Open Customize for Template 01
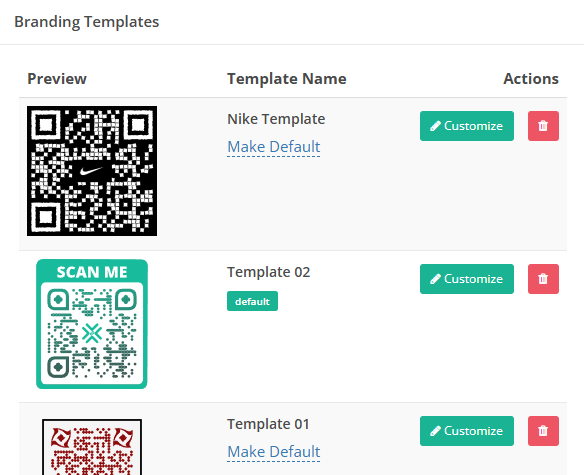584x475 pixels. pyautogui.click(x=467, y=431)
